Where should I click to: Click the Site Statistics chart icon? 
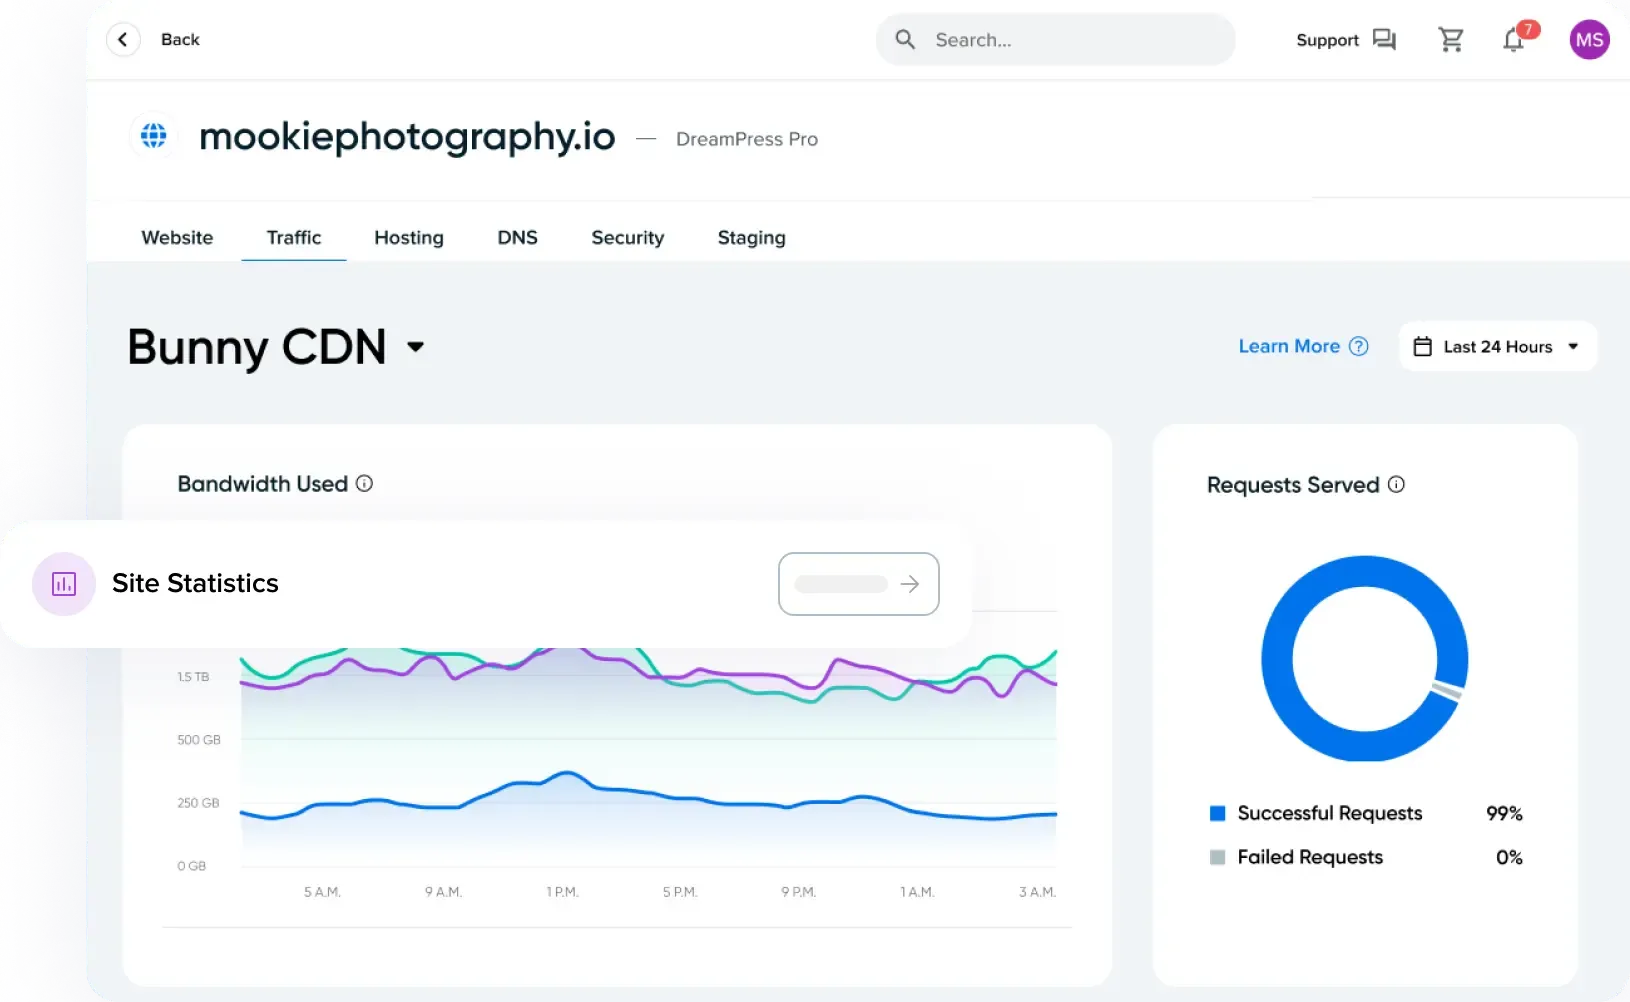(64, 584)
